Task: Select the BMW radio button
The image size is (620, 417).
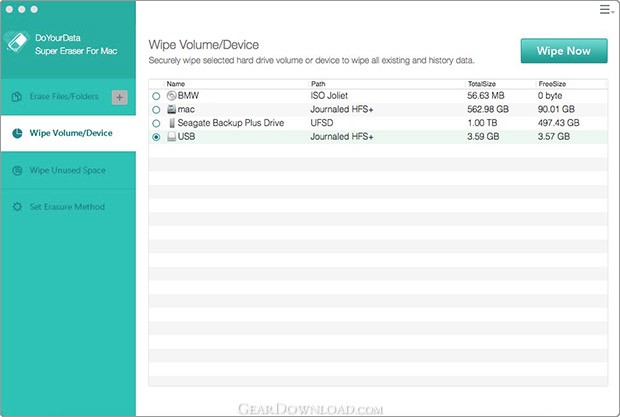Action: point(156,96)
